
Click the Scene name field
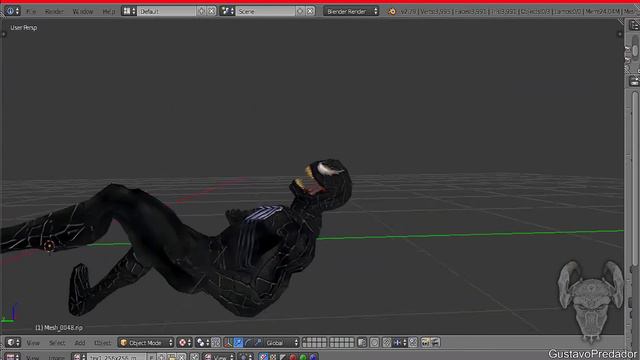click(x=265, y=11)
